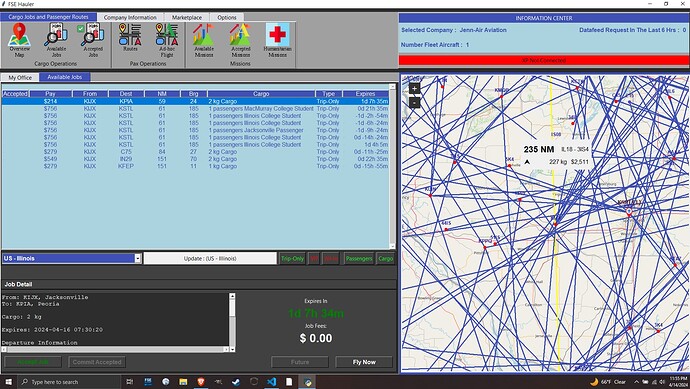Viewport: 690px width, 389px height.
Task: Sort the job list by Type column
Action: click(x=328, y=94)
